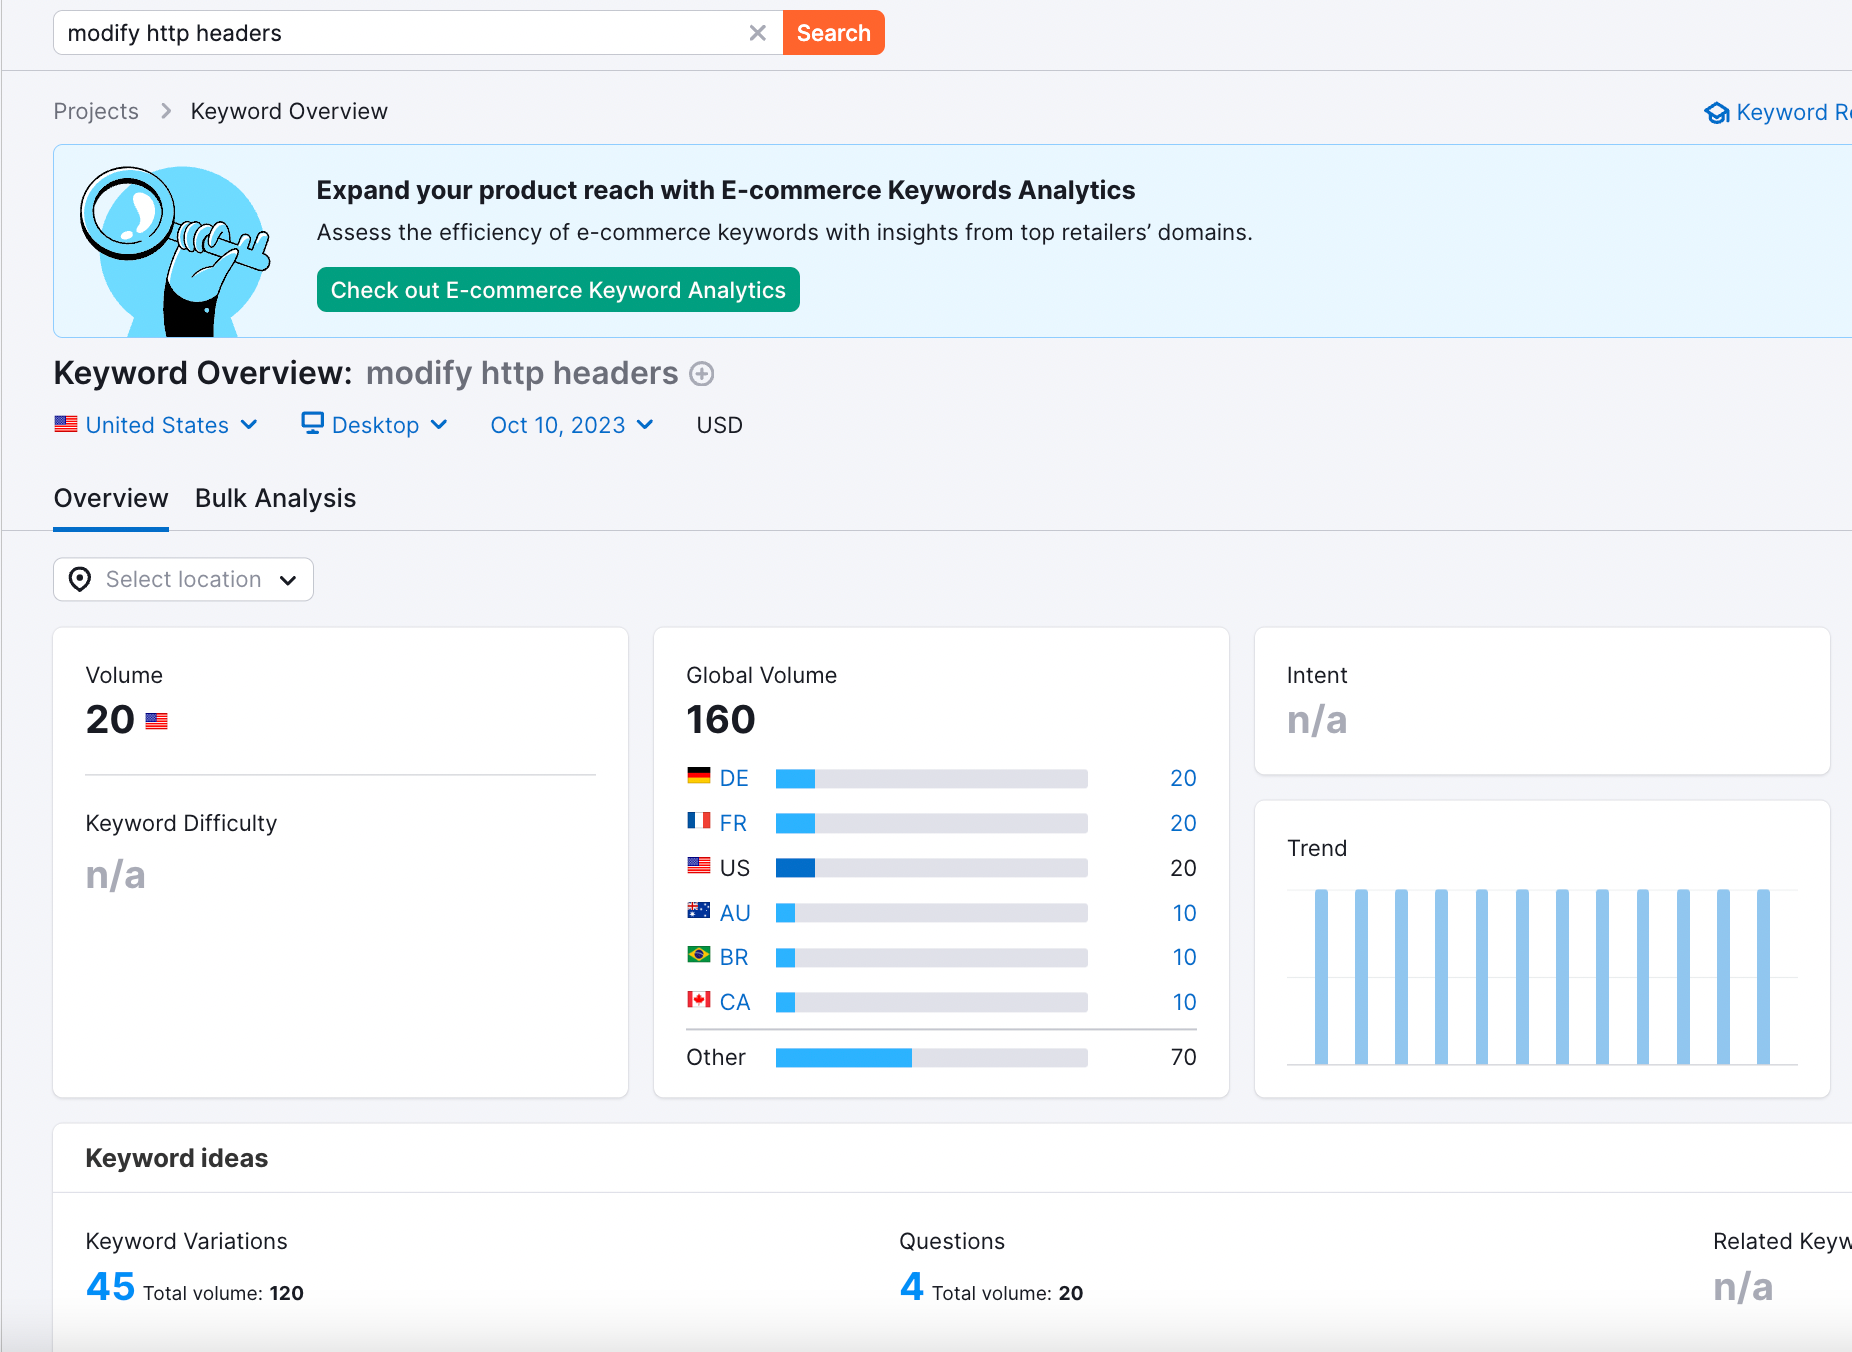
Task: Click Check out E-commerce Keyword Analytics button
Action: [558, 290]
